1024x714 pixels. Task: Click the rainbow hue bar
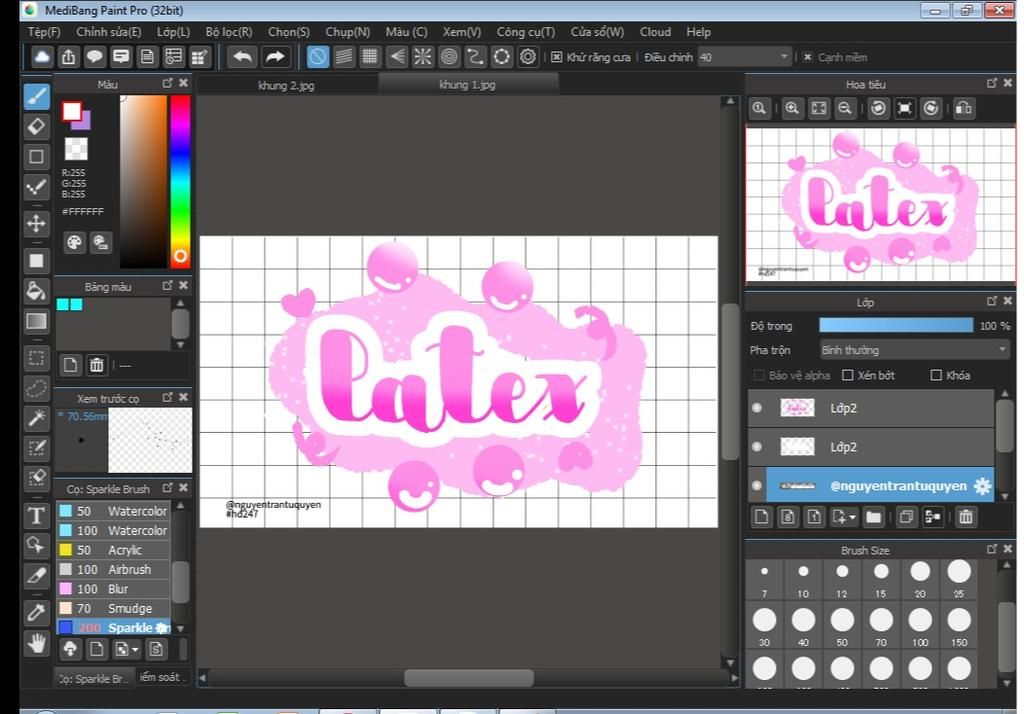point(180,182)
